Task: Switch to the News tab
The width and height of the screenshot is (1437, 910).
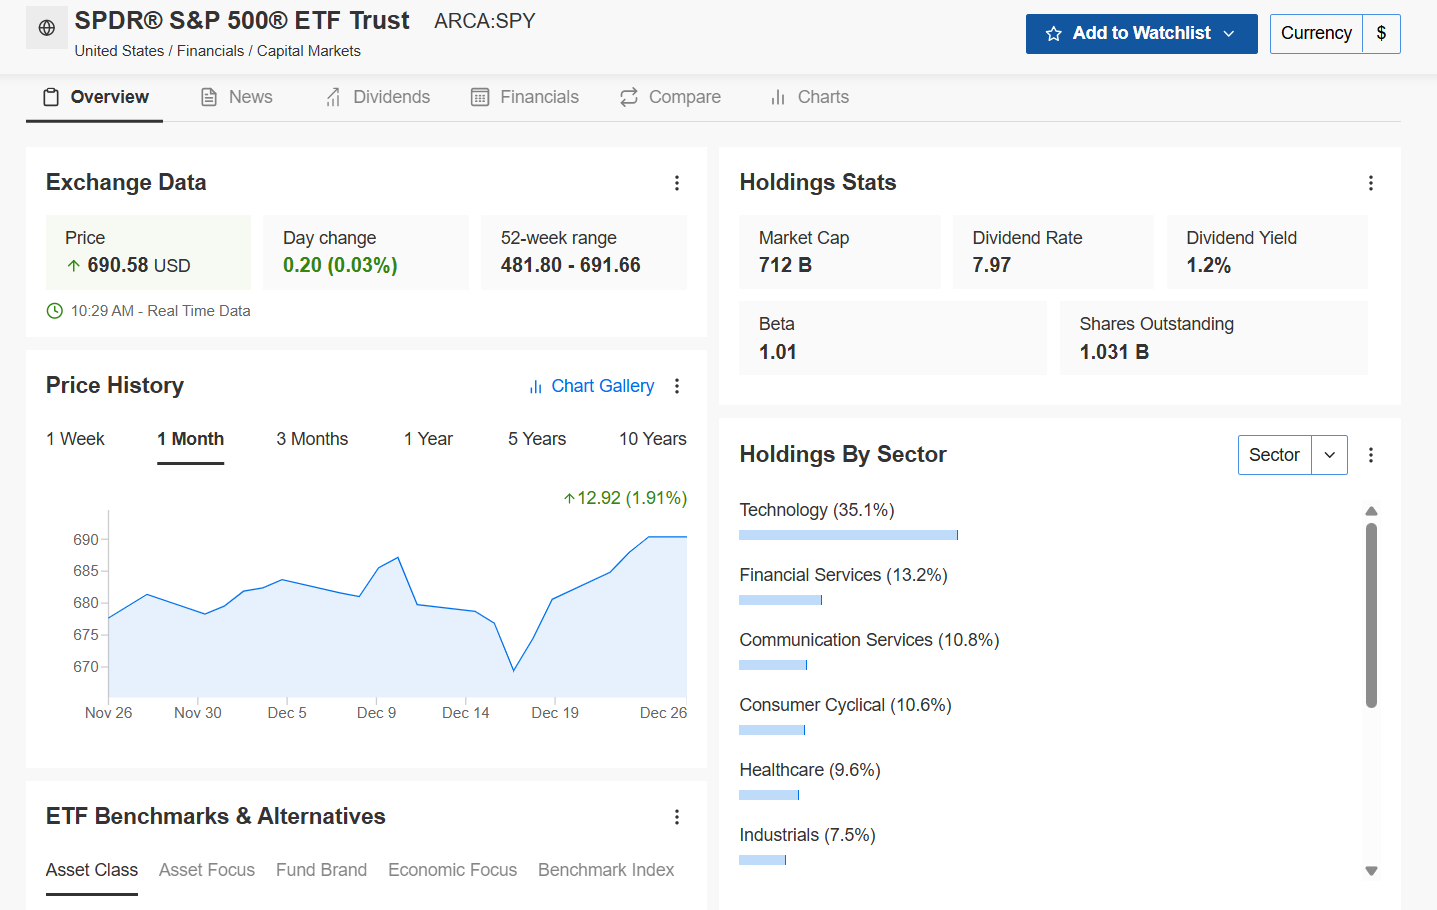Action: 236,97
